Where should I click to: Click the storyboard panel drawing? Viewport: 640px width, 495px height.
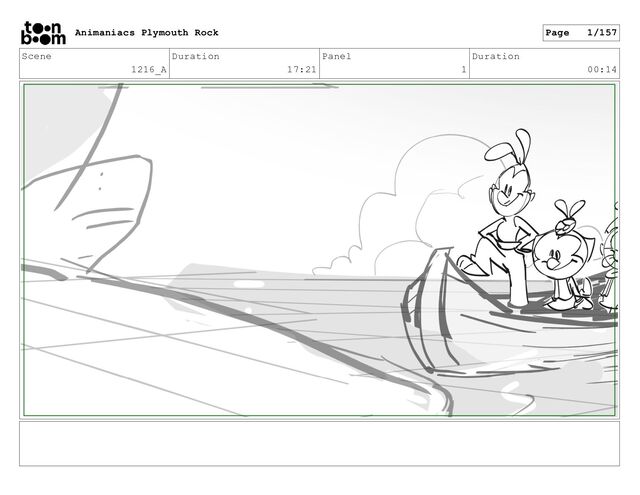(319, 250)
